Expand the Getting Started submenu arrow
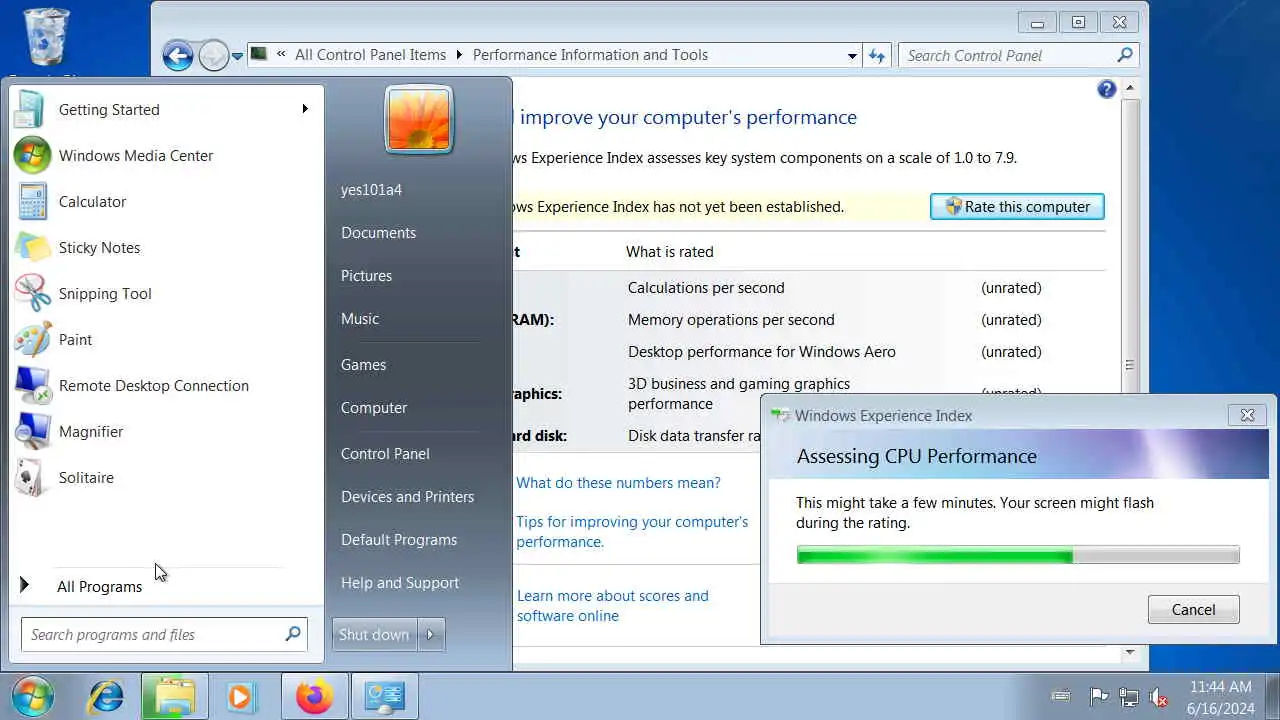This screenshot has width=1280, height=720. [x=305, y=108]
